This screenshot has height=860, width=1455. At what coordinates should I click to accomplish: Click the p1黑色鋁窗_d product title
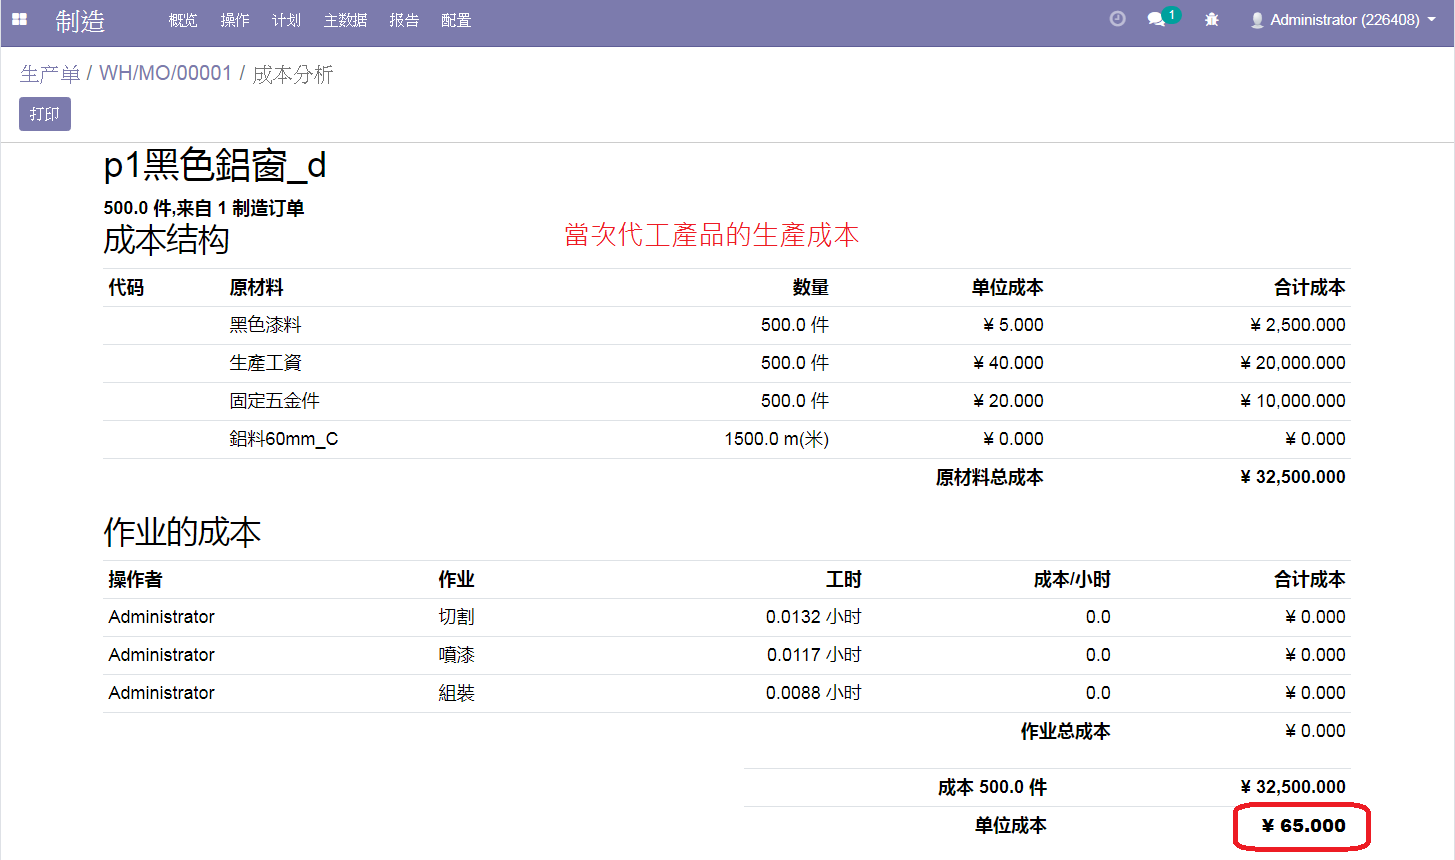pos(215,165)
